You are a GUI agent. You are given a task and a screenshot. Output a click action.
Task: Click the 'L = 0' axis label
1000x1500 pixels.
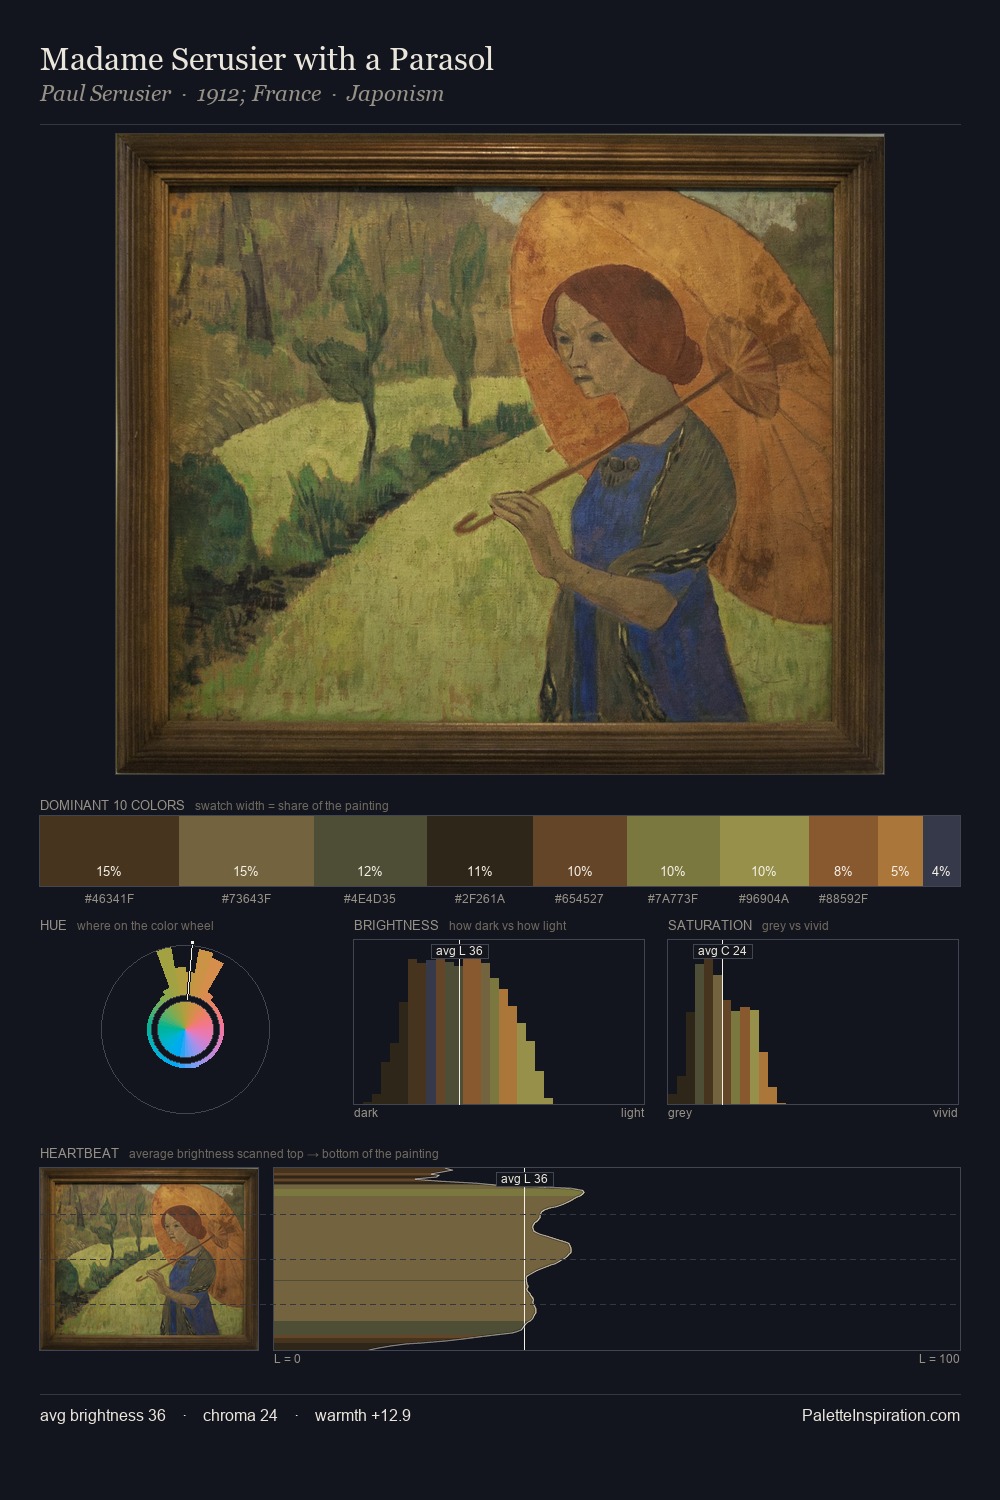point(287,1359)
